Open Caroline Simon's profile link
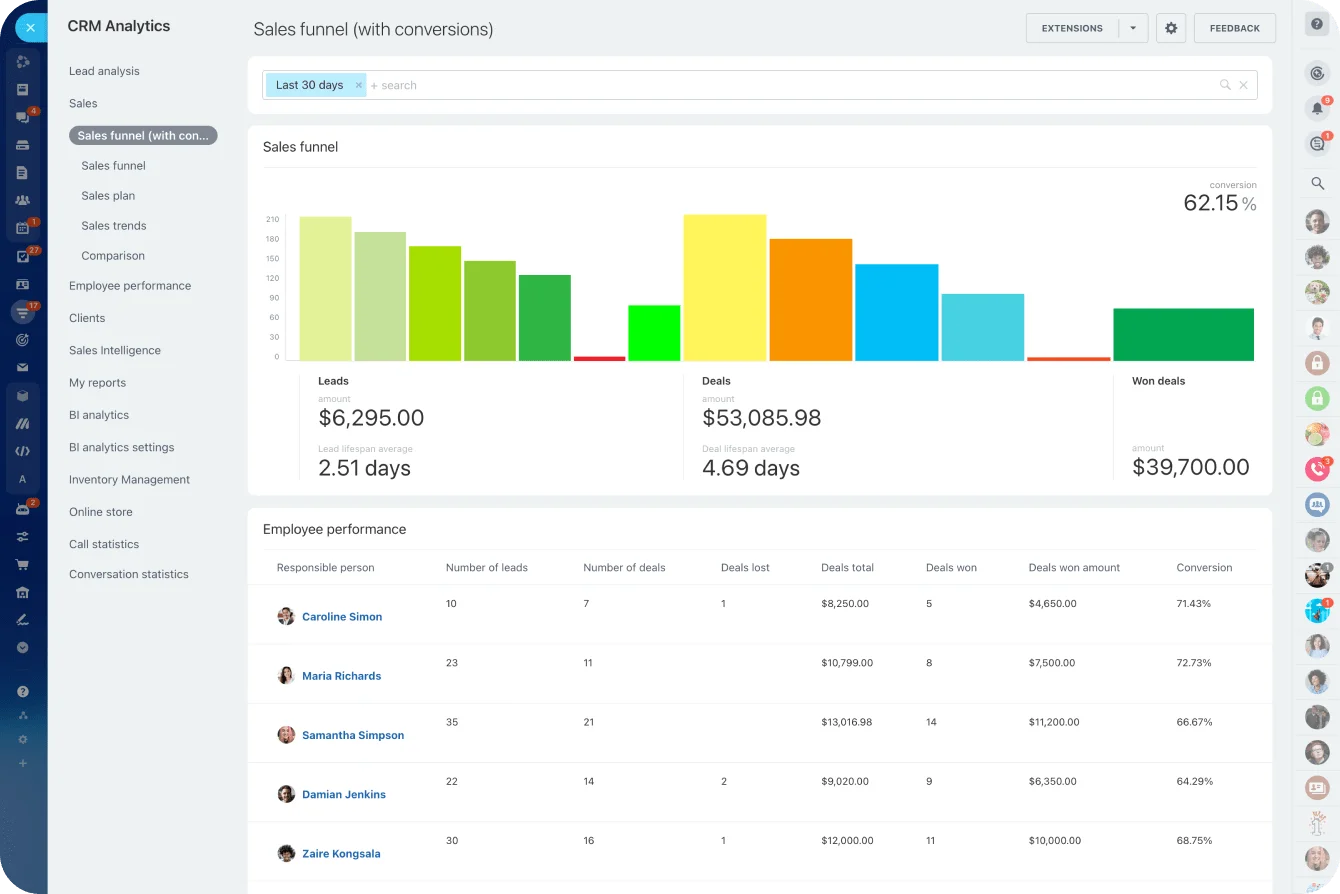 [342, 616]
